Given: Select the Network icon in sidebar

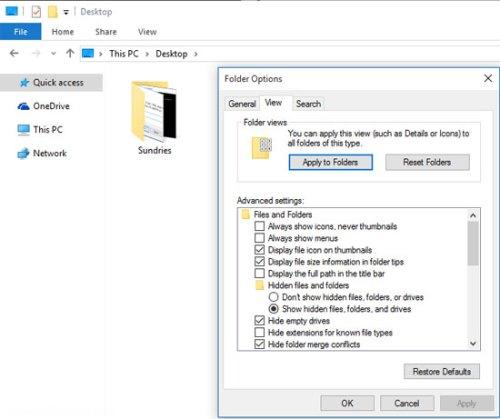Looking at the screenshot, I should click(23, 153).
